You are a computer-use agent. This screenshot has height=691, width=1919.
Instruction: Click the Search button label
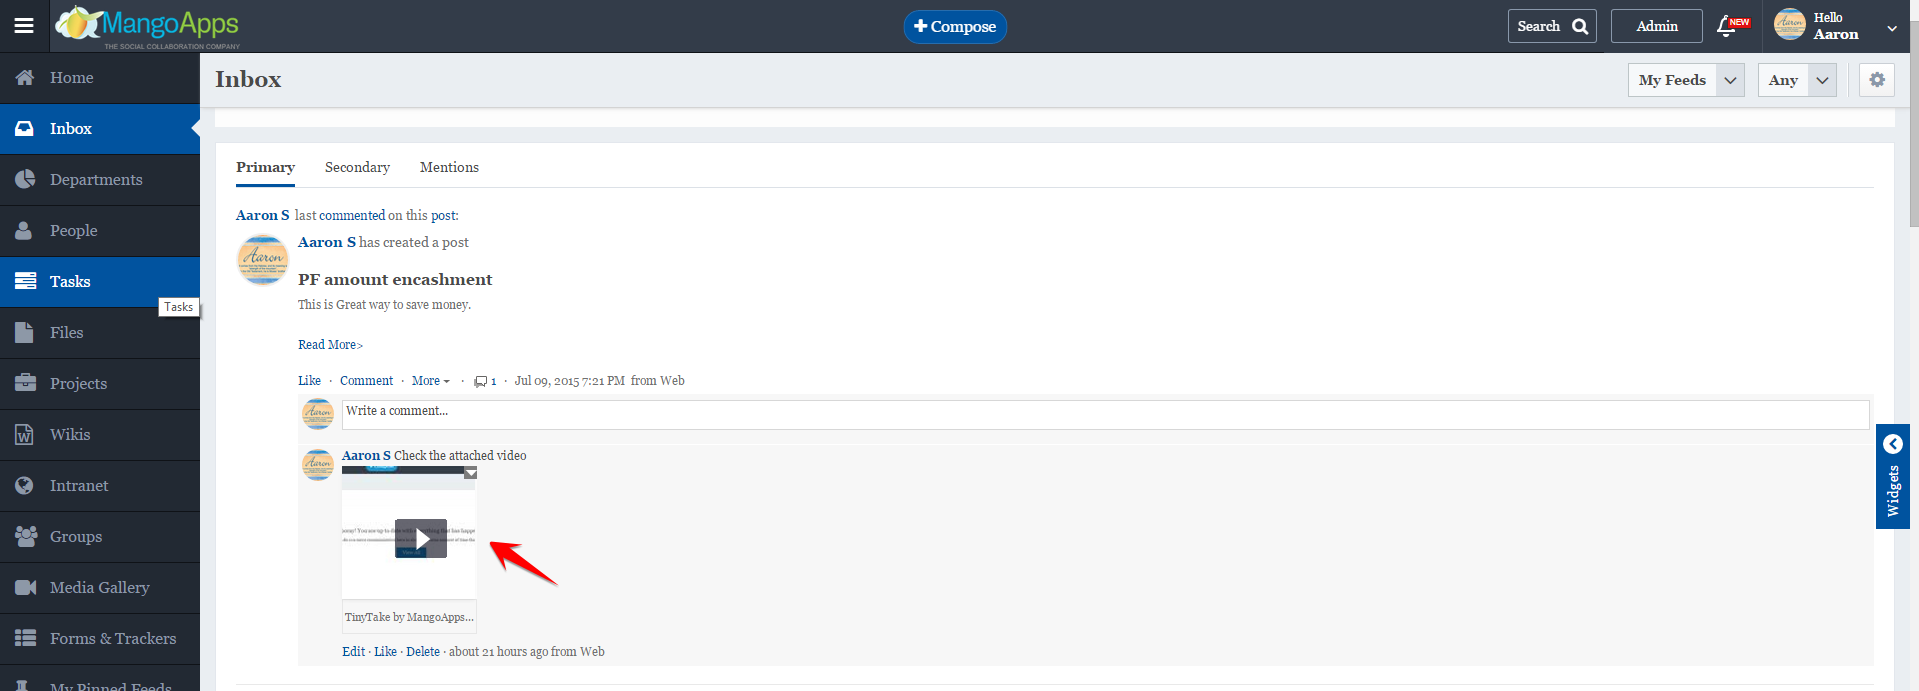pyautogui.click(x=1538, y=27)
